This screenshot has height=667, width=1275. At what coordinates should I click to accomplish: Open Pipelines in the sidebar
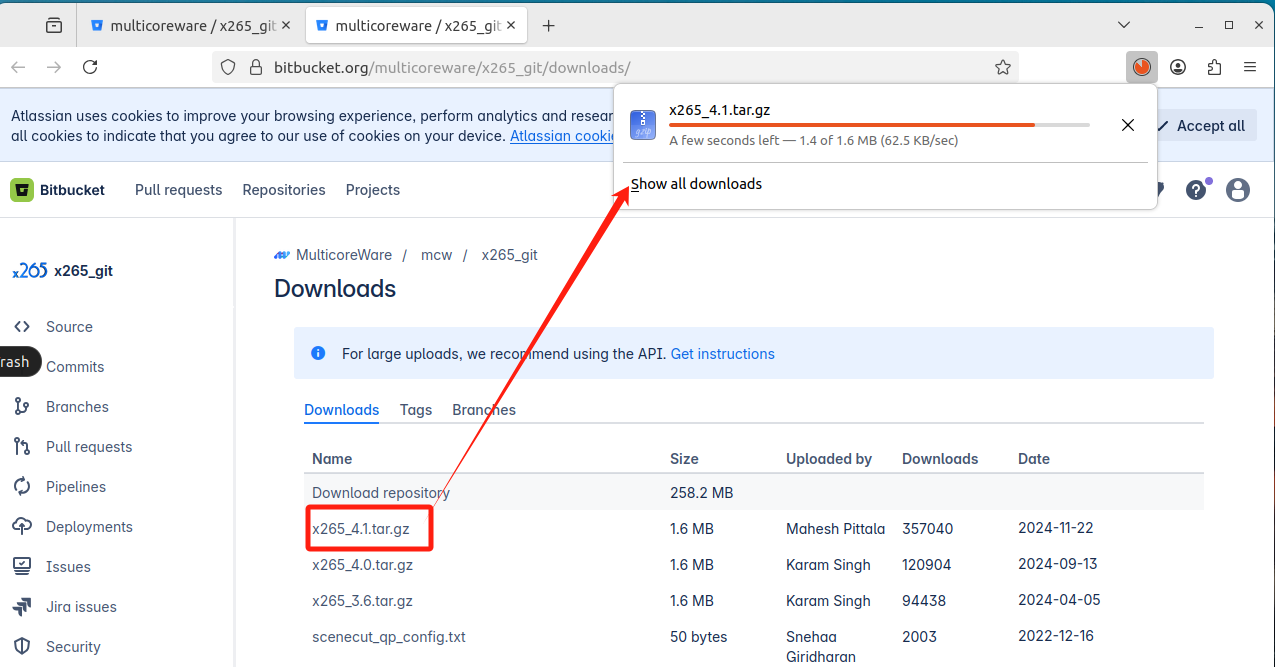coord(76,487)
